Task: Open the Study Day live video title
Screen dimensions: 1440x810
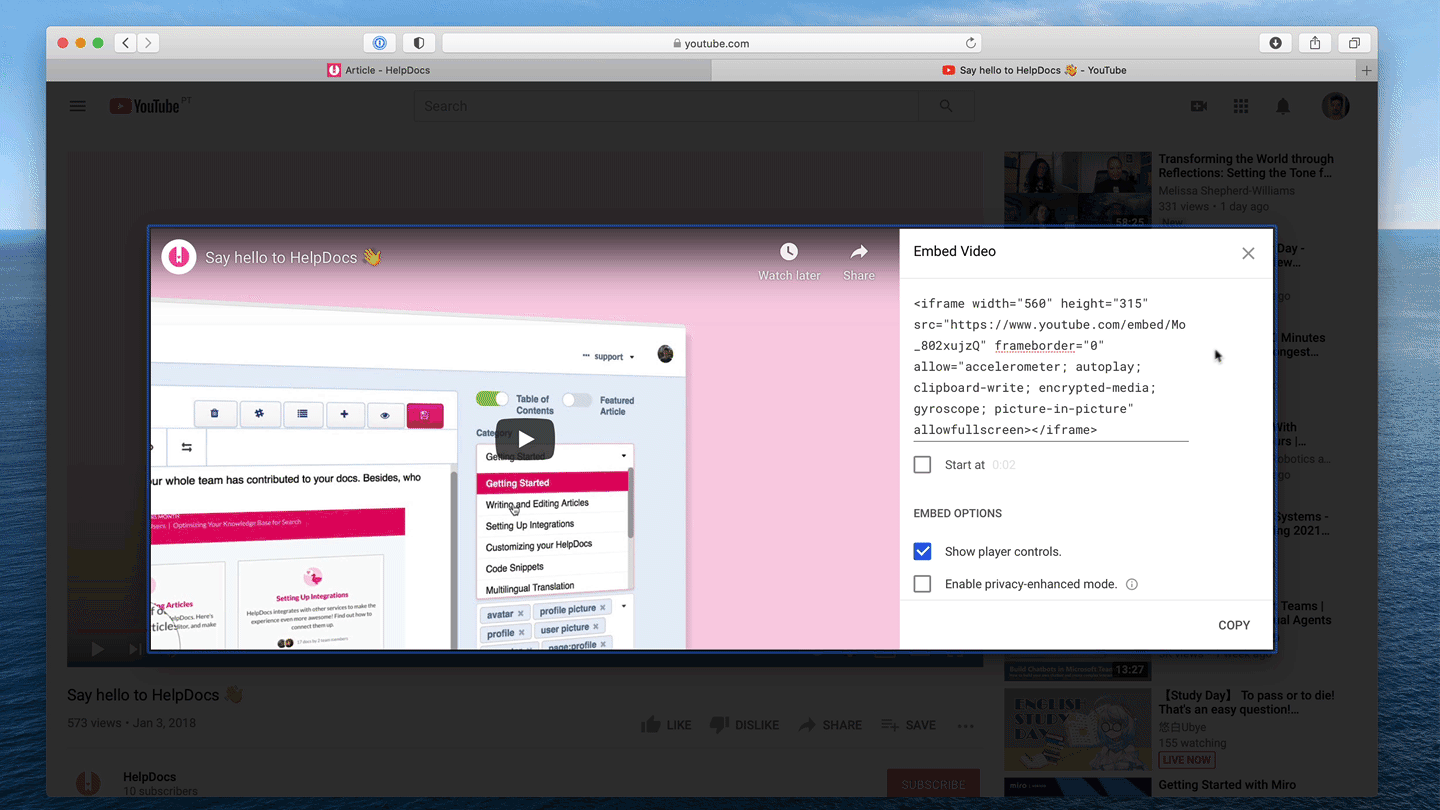Action: pos(1246,702)
